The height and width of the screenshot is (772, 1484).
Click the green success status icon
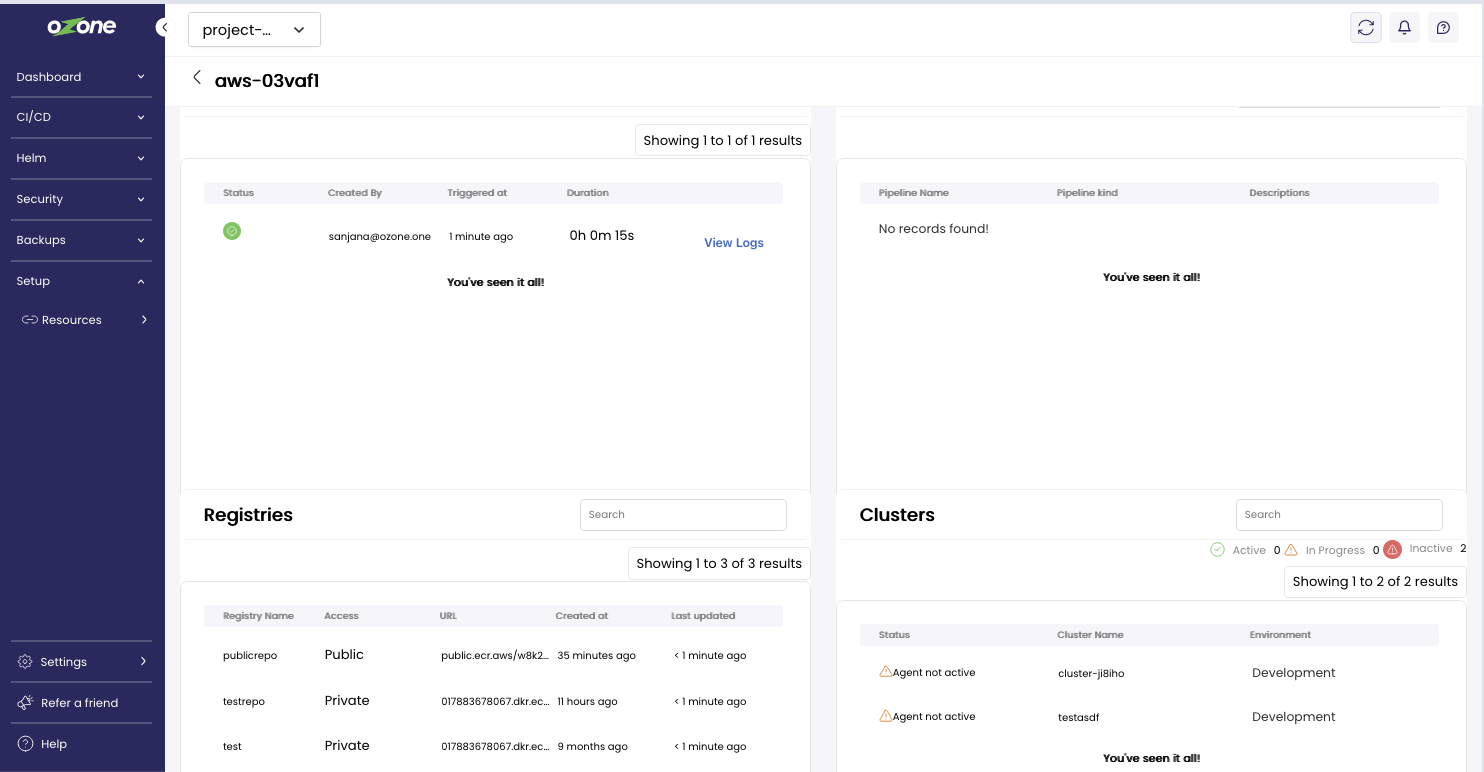click(x=232, y=231)
